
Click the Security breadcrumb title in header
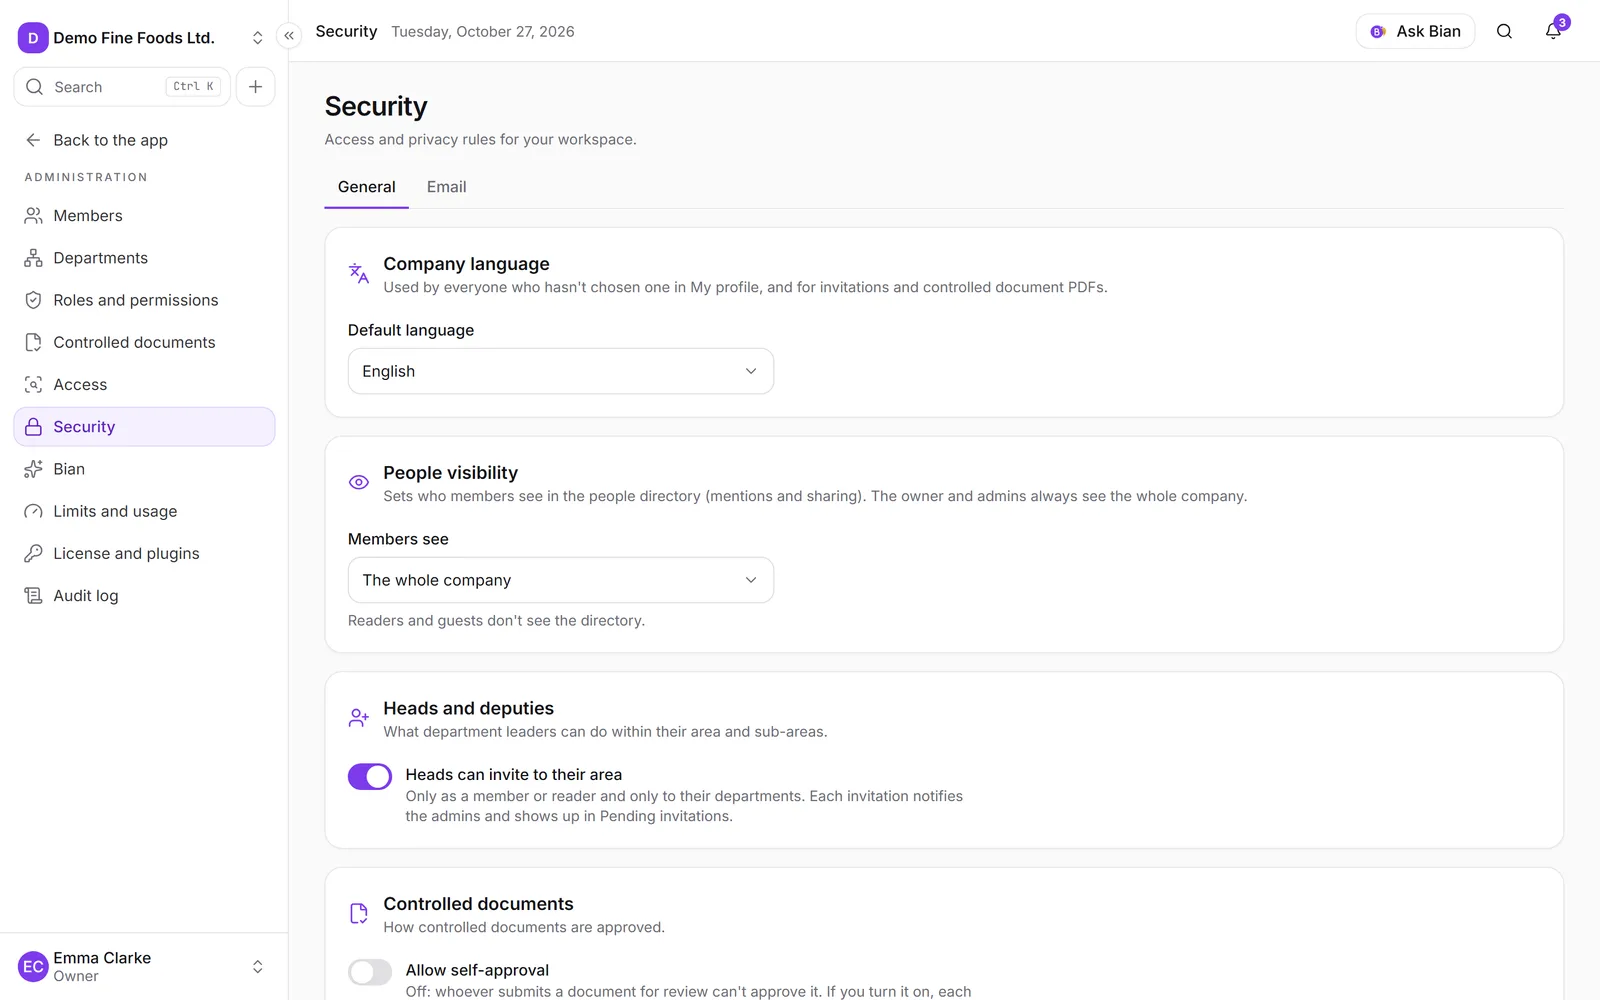point(347,31)
